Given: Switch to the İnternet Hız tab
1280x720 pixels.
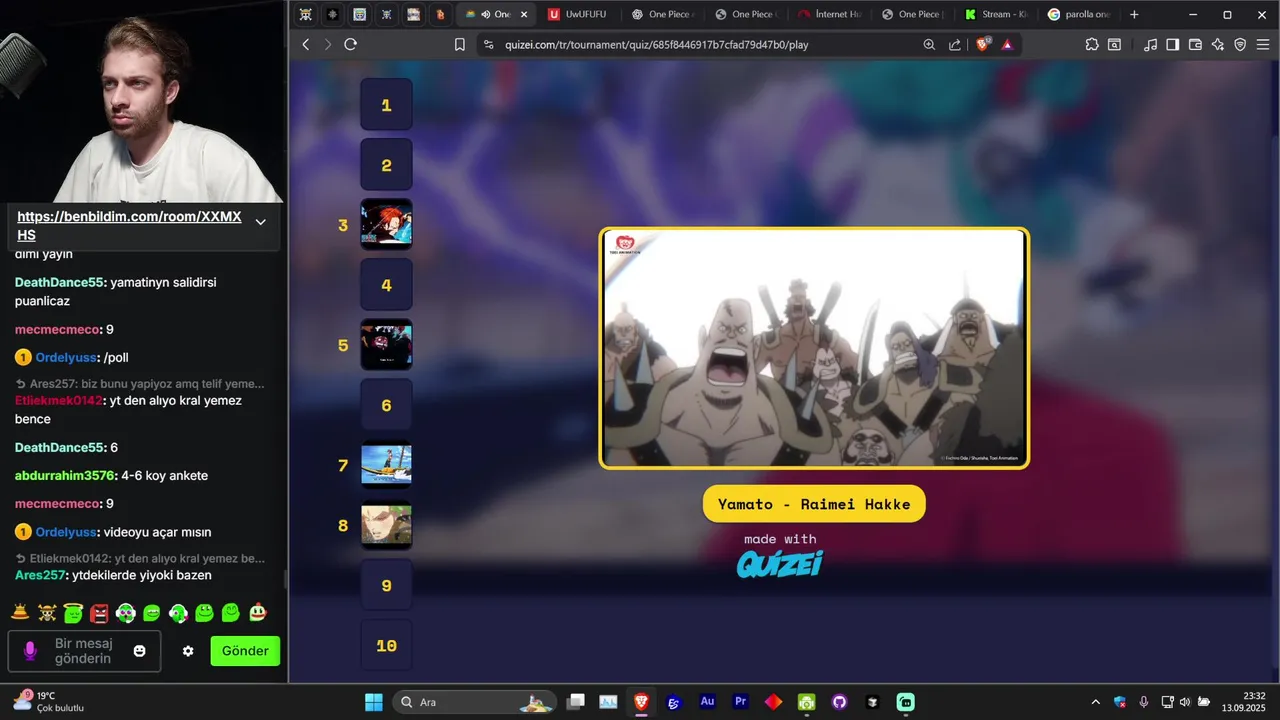Looking at the screenshot, I should [828, 14].
